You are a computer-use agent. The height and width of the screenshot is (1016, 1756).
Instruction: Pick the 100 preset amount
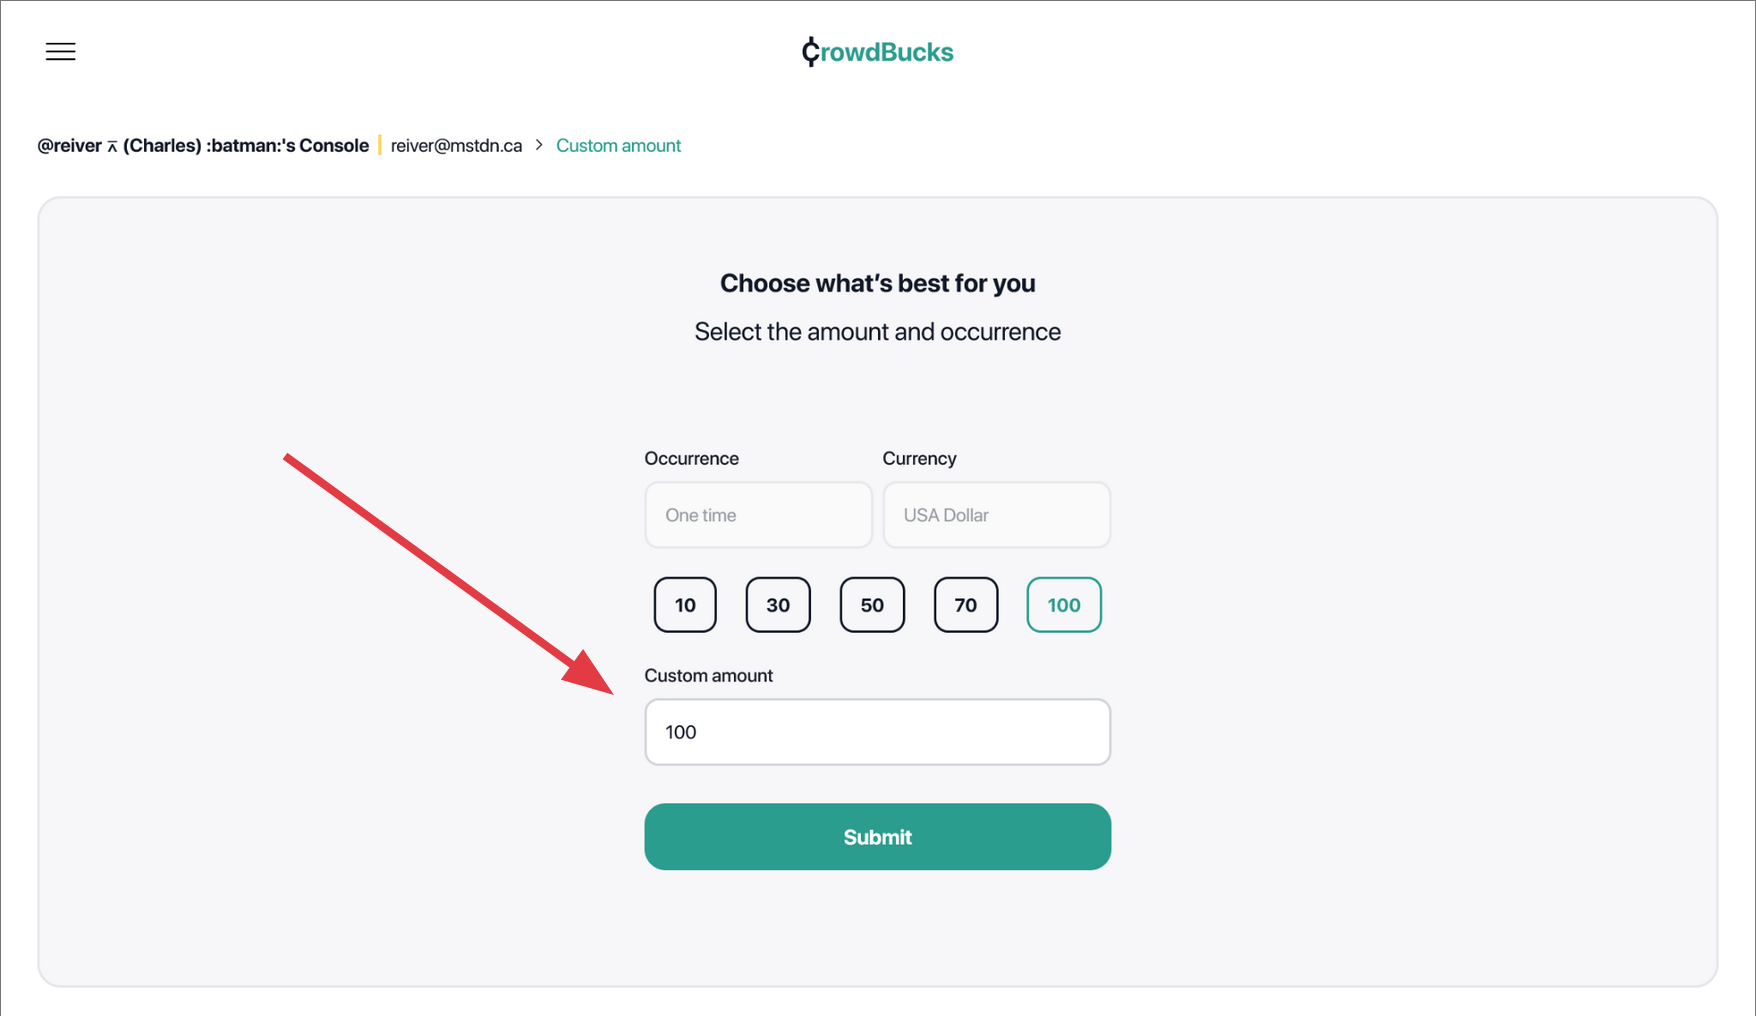(x=1064, y=605)
